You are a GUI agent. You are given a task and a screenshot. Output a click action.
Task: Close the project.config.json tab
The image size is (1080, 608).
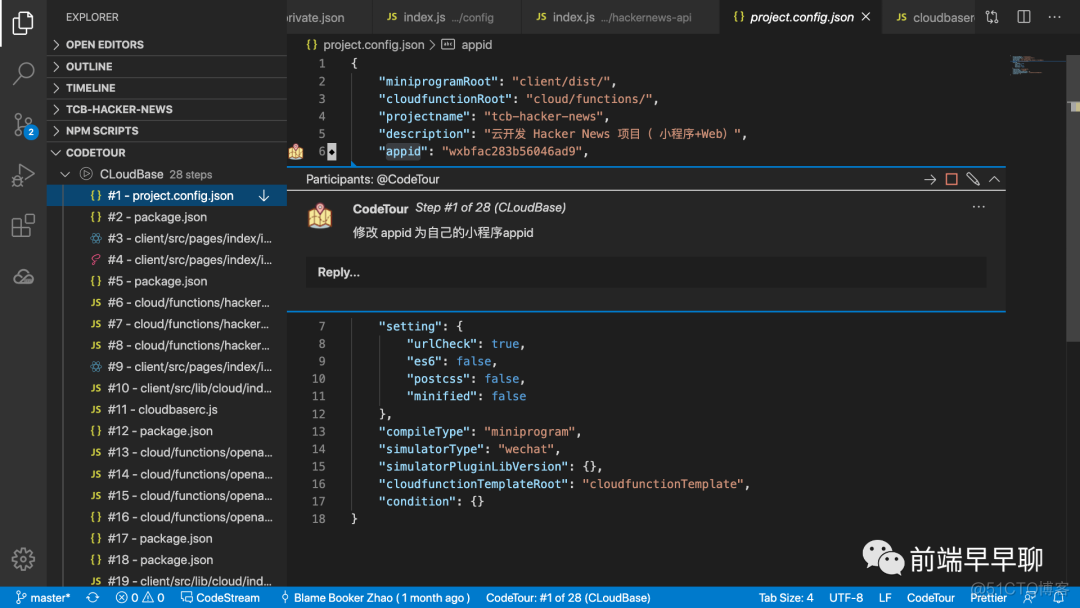point(866,17)
